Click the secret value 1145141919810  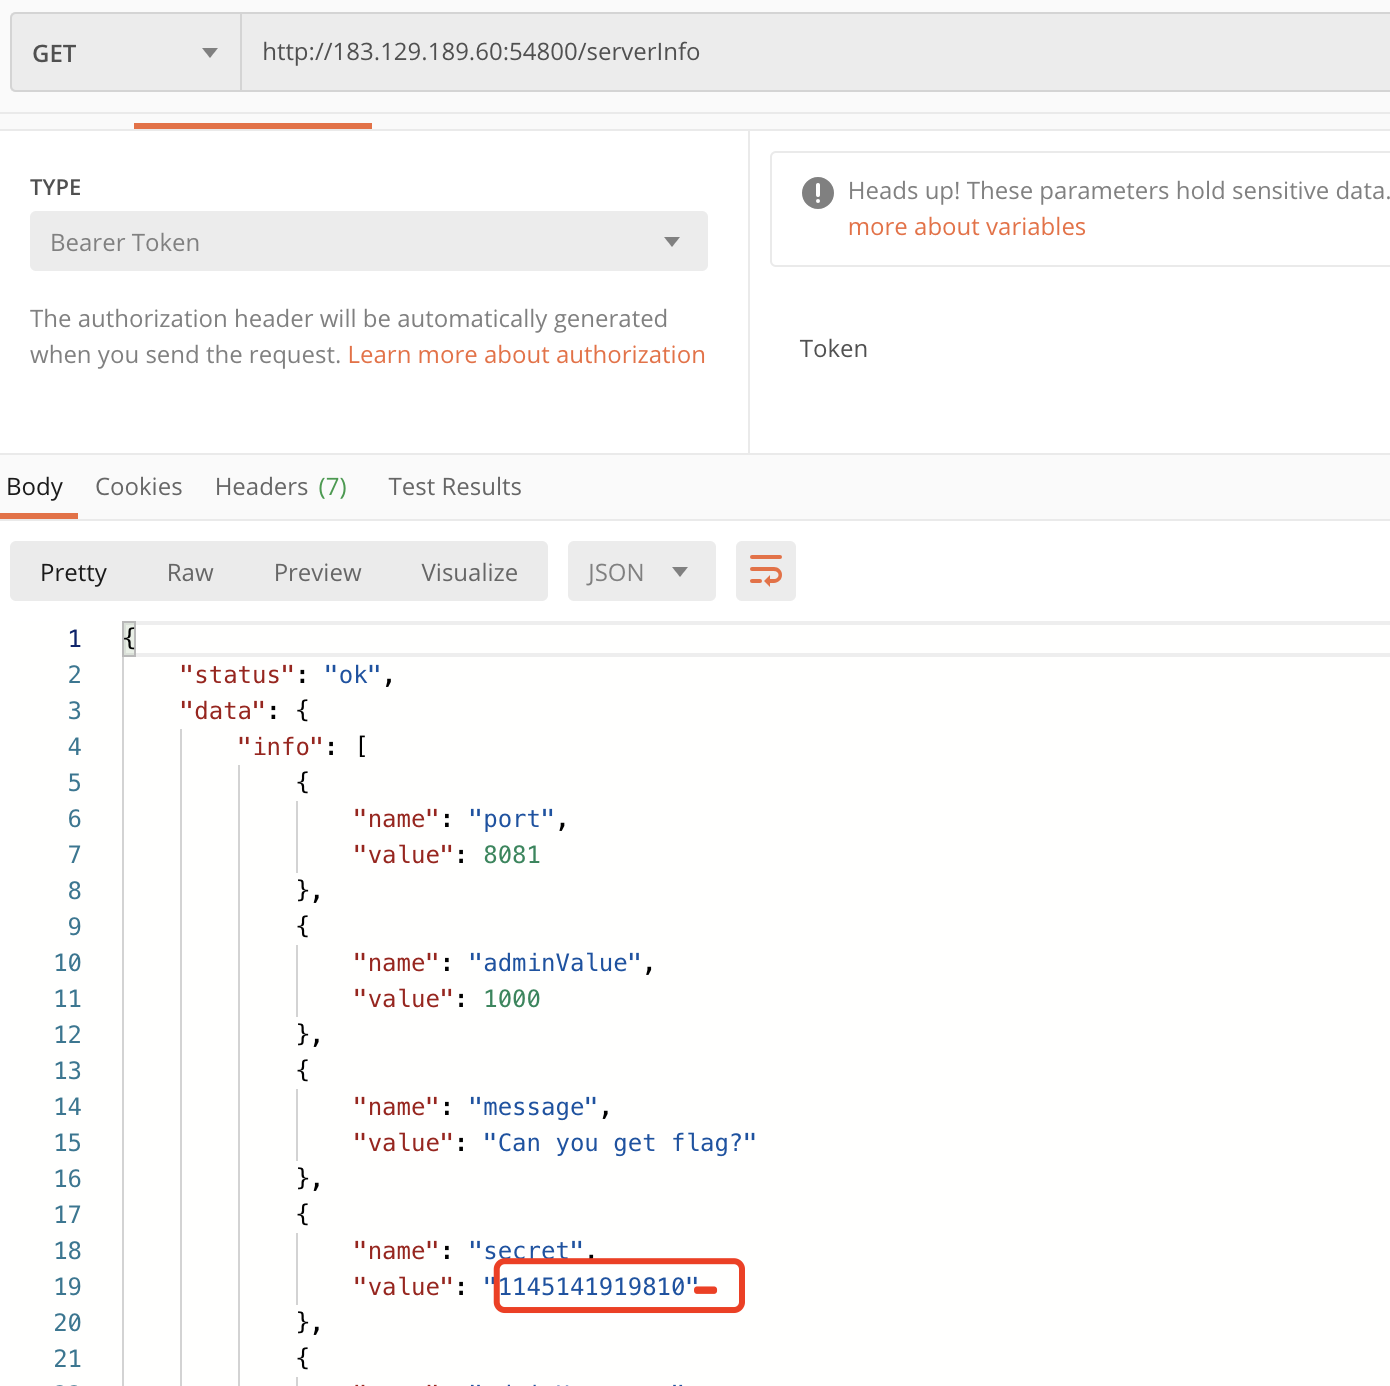pos(592,1287)
